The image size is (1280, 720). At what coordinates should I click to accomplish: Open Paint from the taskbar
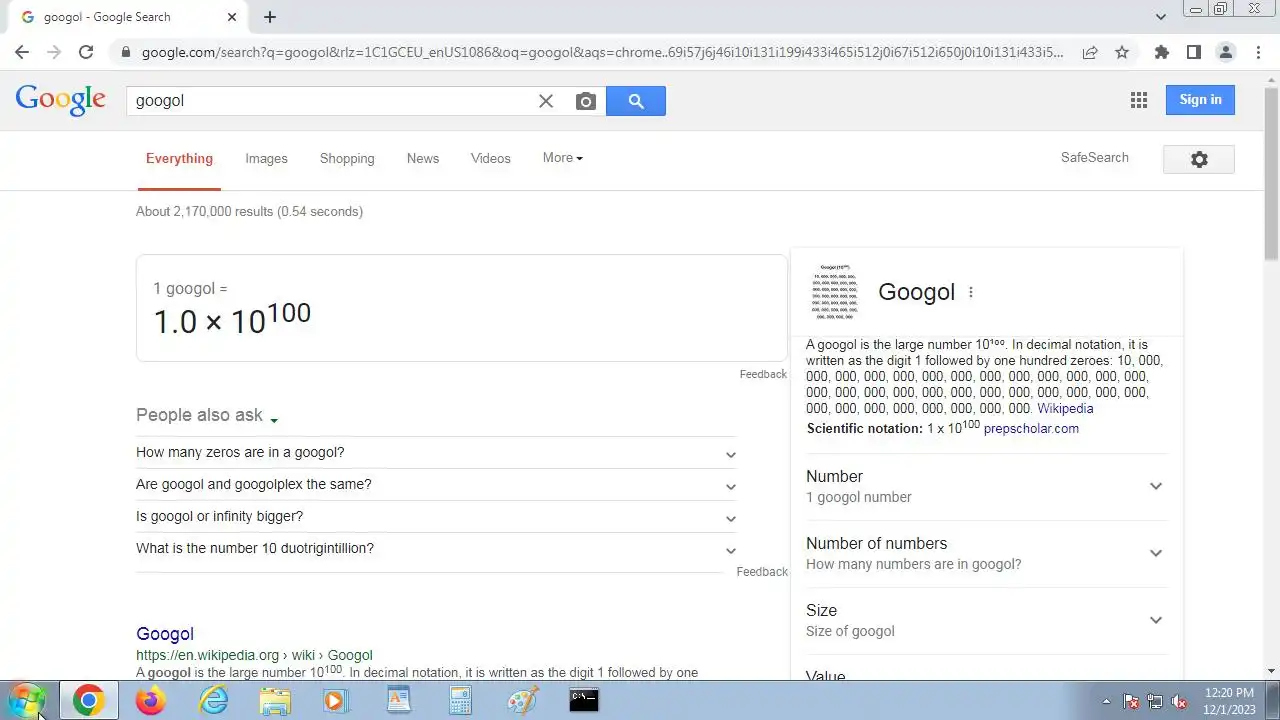tap(522, 701)
